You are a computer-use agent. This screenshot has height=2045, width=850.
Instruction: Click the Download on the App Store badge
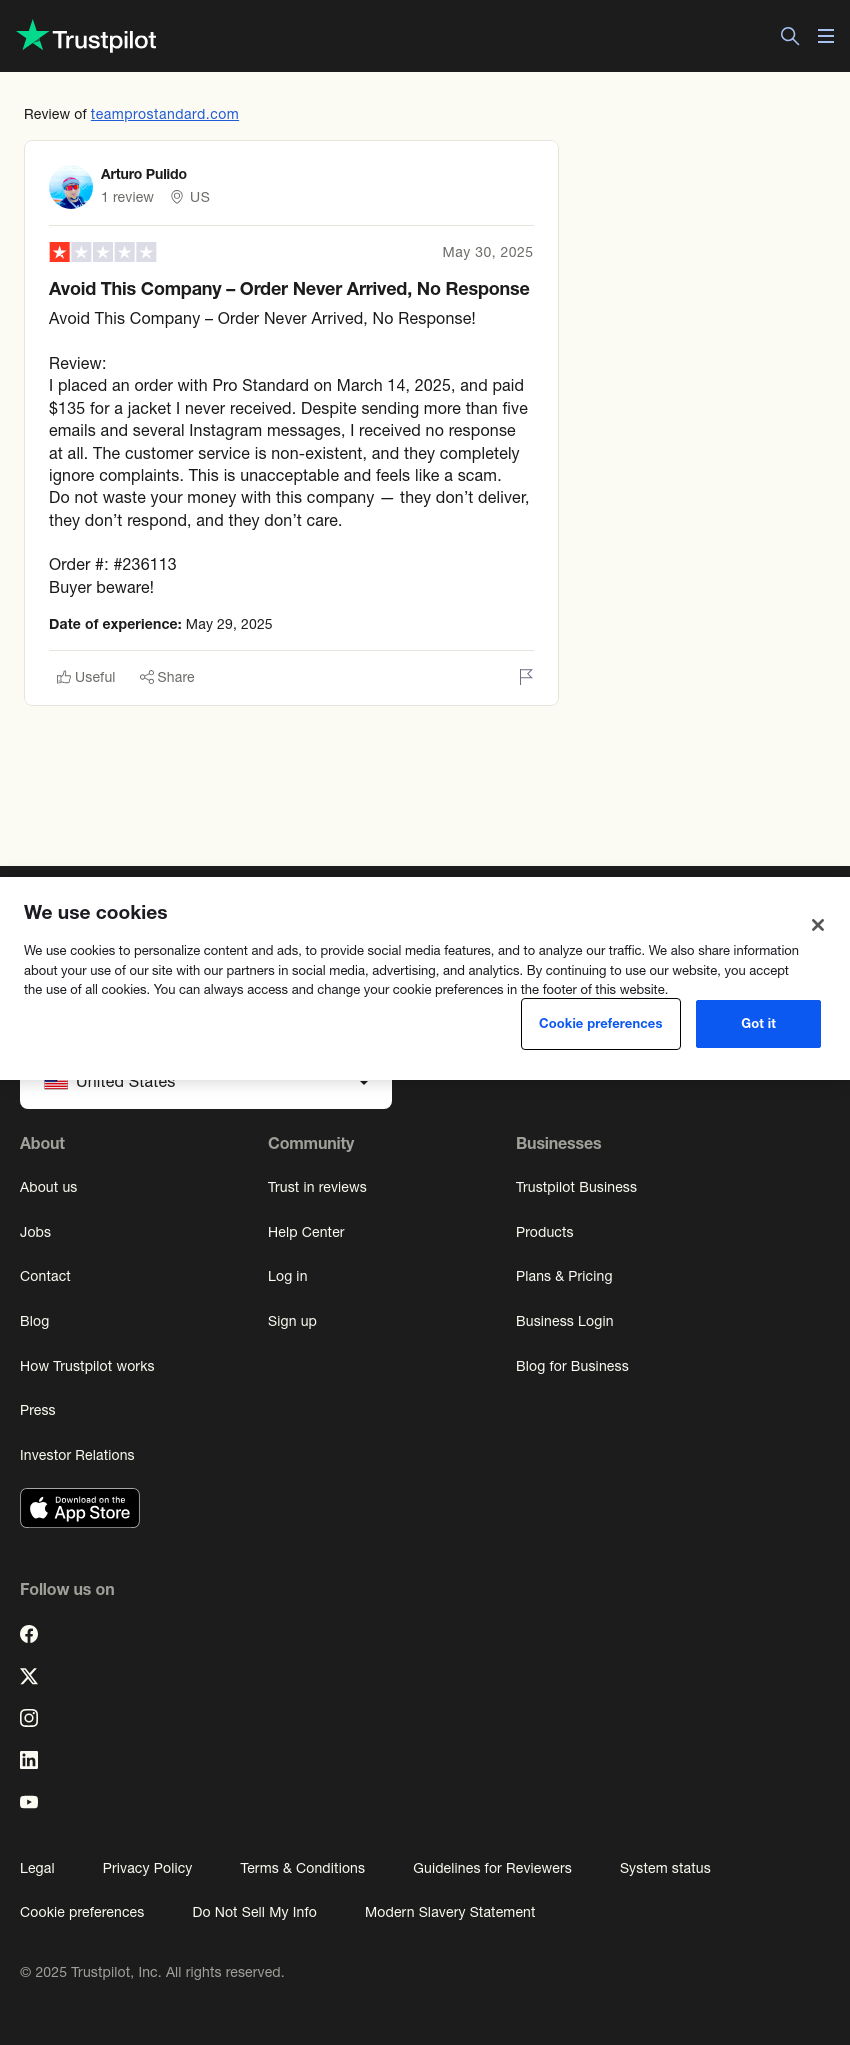click(80, 1508)
